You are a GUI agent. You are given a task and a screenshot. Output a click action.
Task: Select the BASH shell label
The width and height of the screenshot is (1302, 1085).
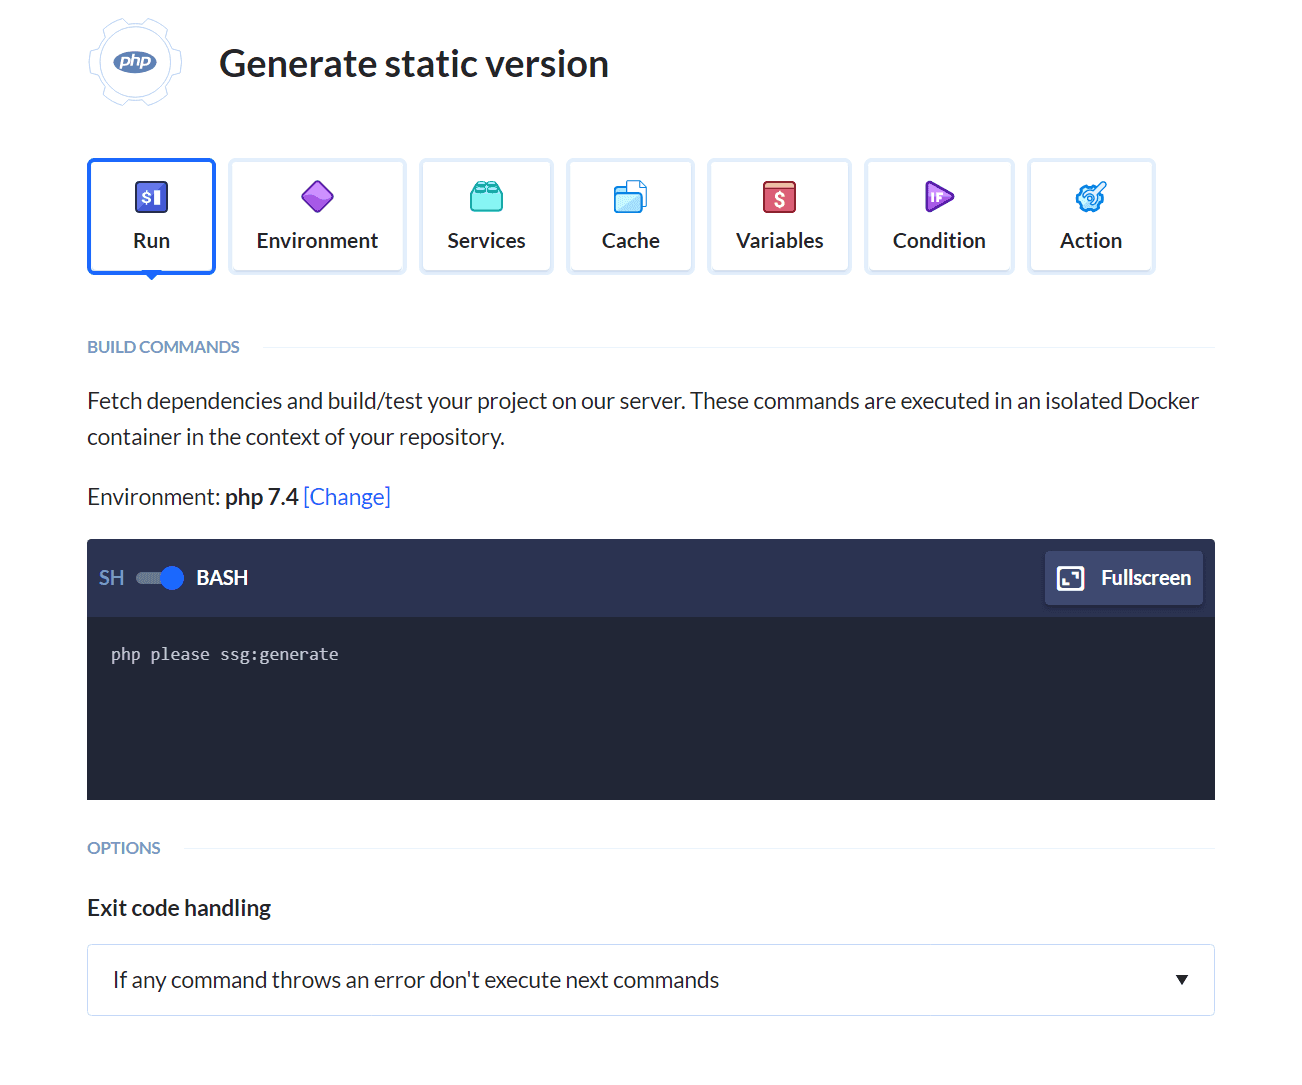(x=222, y=578)
